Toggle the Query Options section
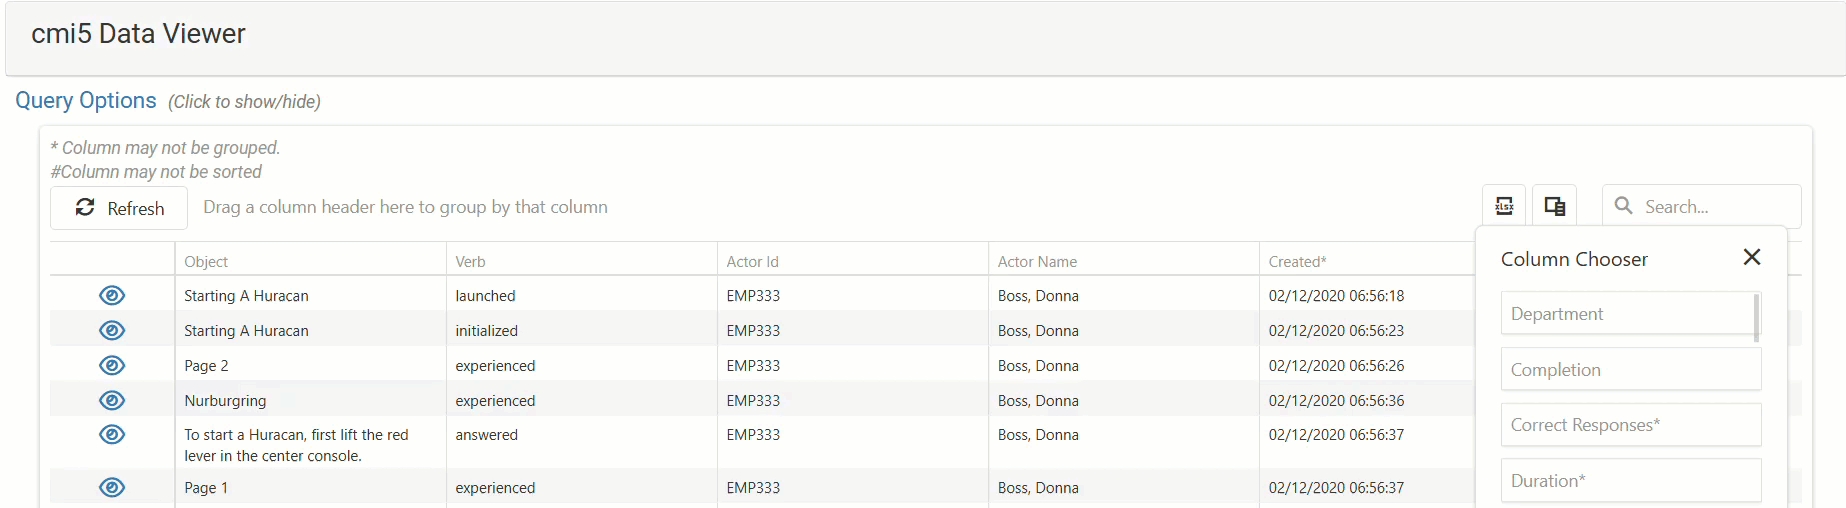Screen dimensions: 1846x508 (x=86, y=100)
